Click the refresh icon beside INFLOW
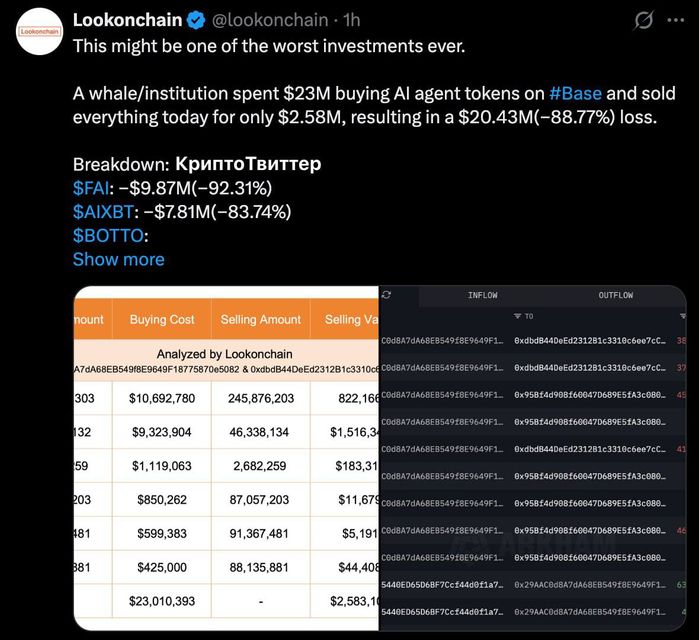Viewport: 699px width, 640px height. click(x=386, y=295)
